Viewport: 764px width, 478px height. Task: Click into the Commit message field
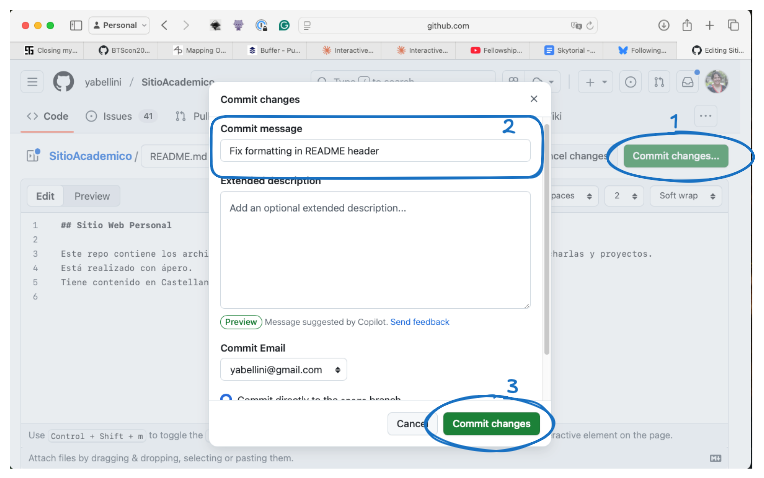[375, 151]
